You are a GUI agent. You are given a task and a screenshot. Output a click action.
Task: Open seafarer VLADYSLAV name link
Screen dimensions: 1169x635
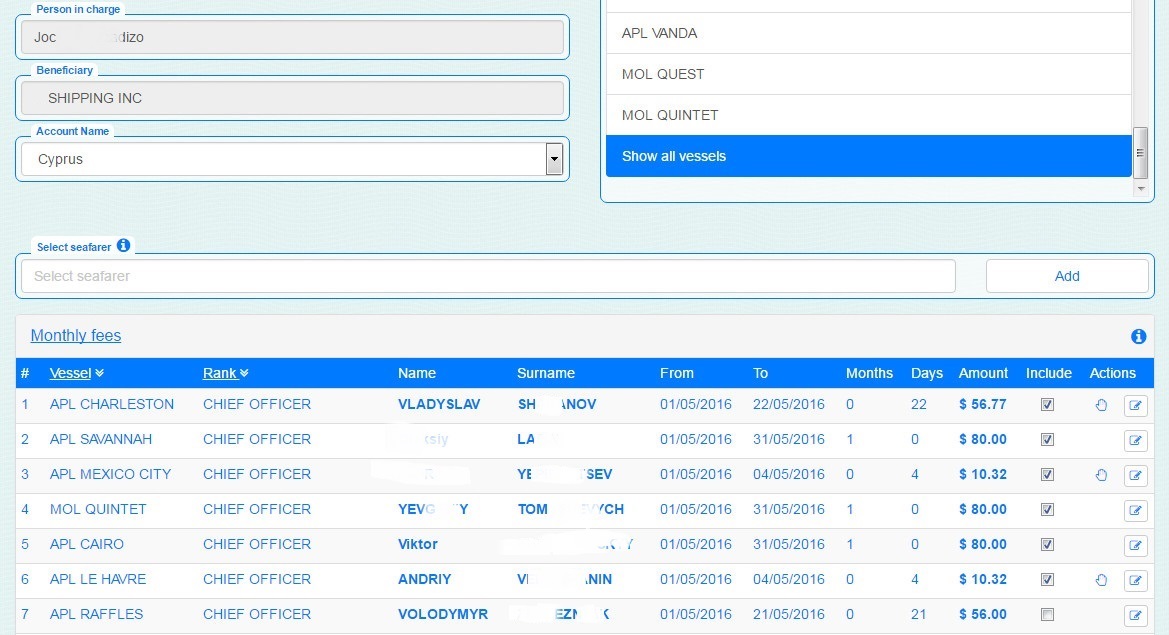point(439,405)
